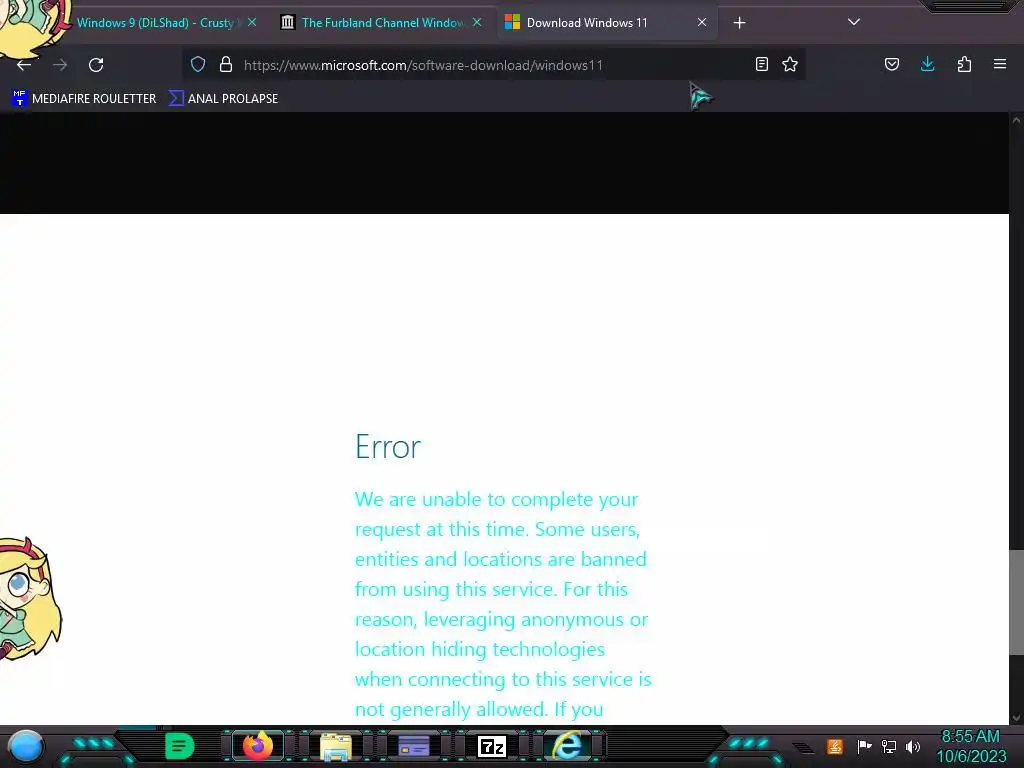
Task: Open network tray icon
Action: (x=889, y=746)
